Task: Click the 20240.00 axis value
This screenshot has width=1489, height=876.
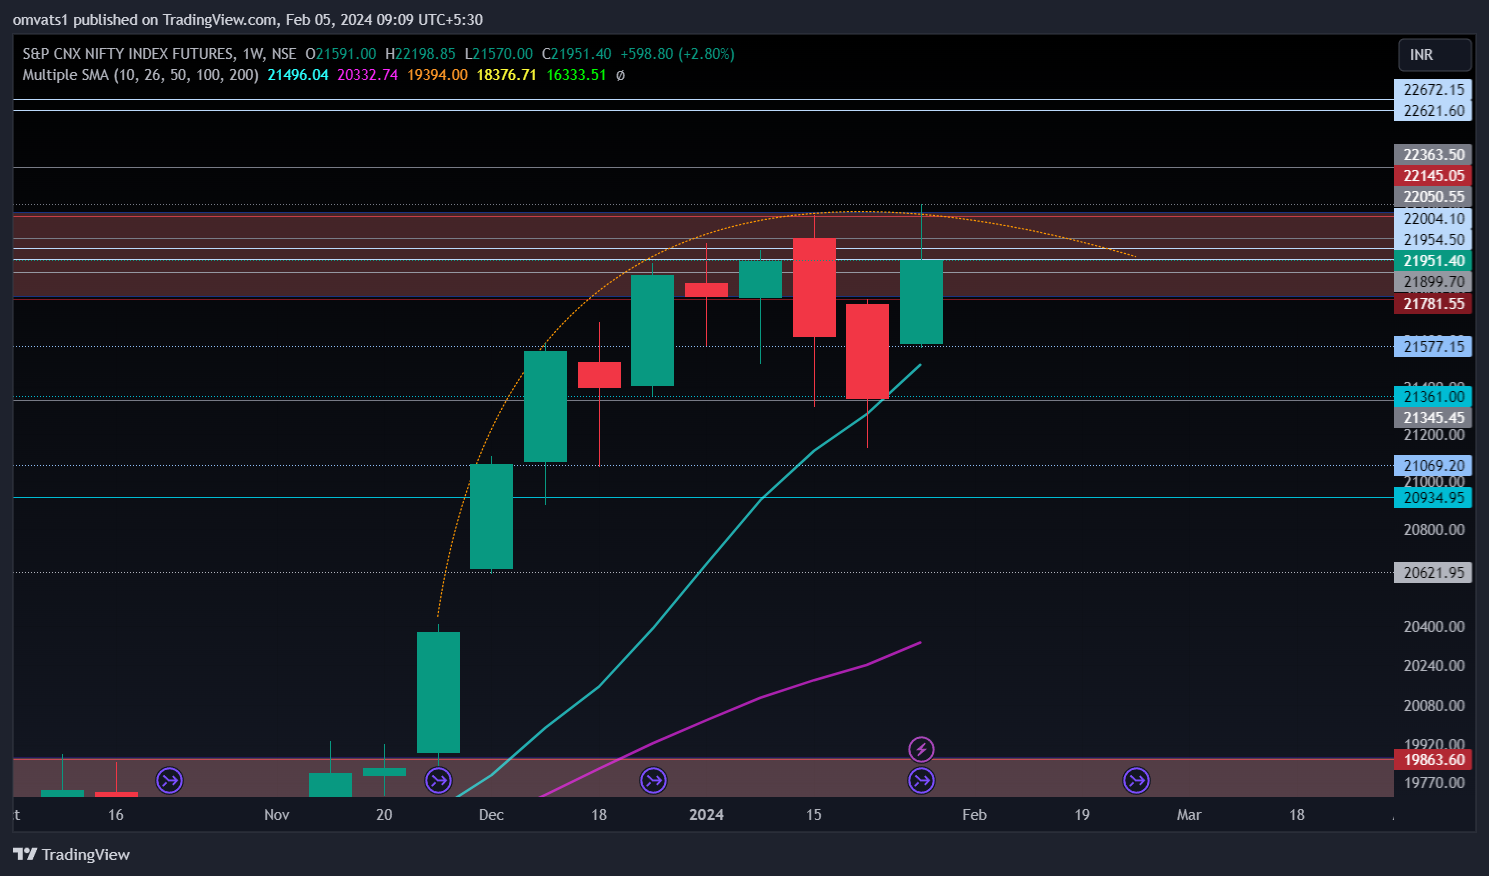Action: pyautogui.click(x=1434, y=666)
